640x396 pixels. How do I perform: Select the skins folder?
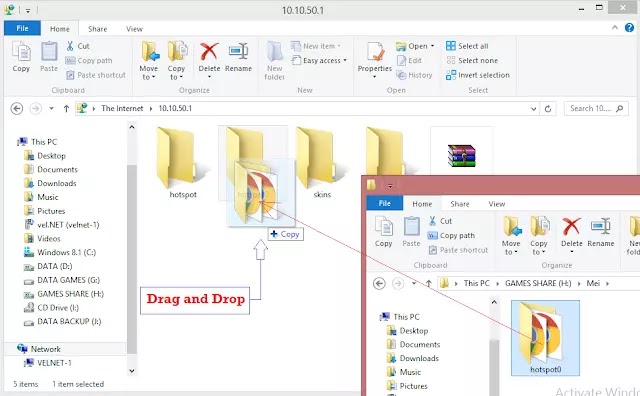coord(322,162)
